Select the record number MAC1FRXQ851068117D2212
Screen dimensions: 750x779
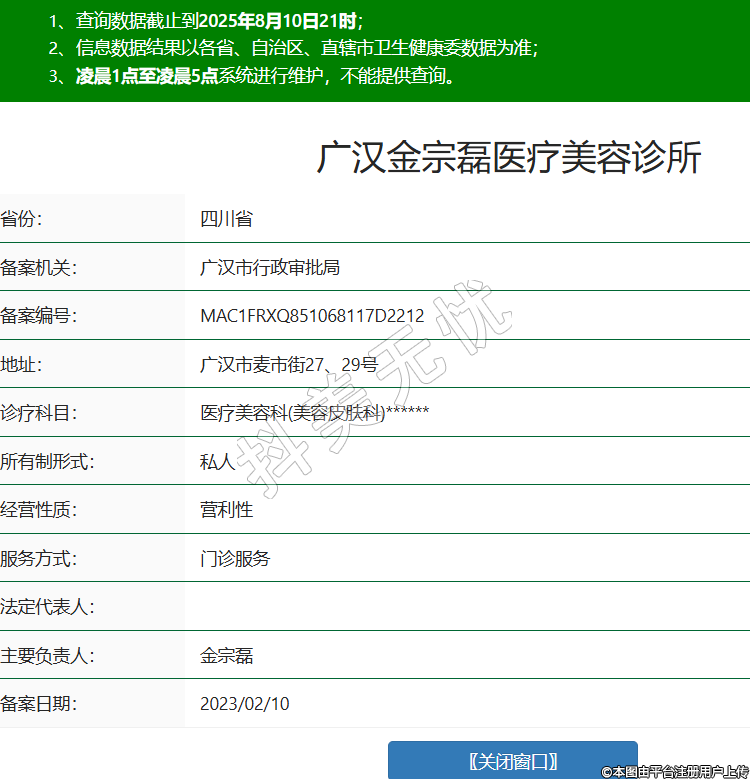coord(312,316)
